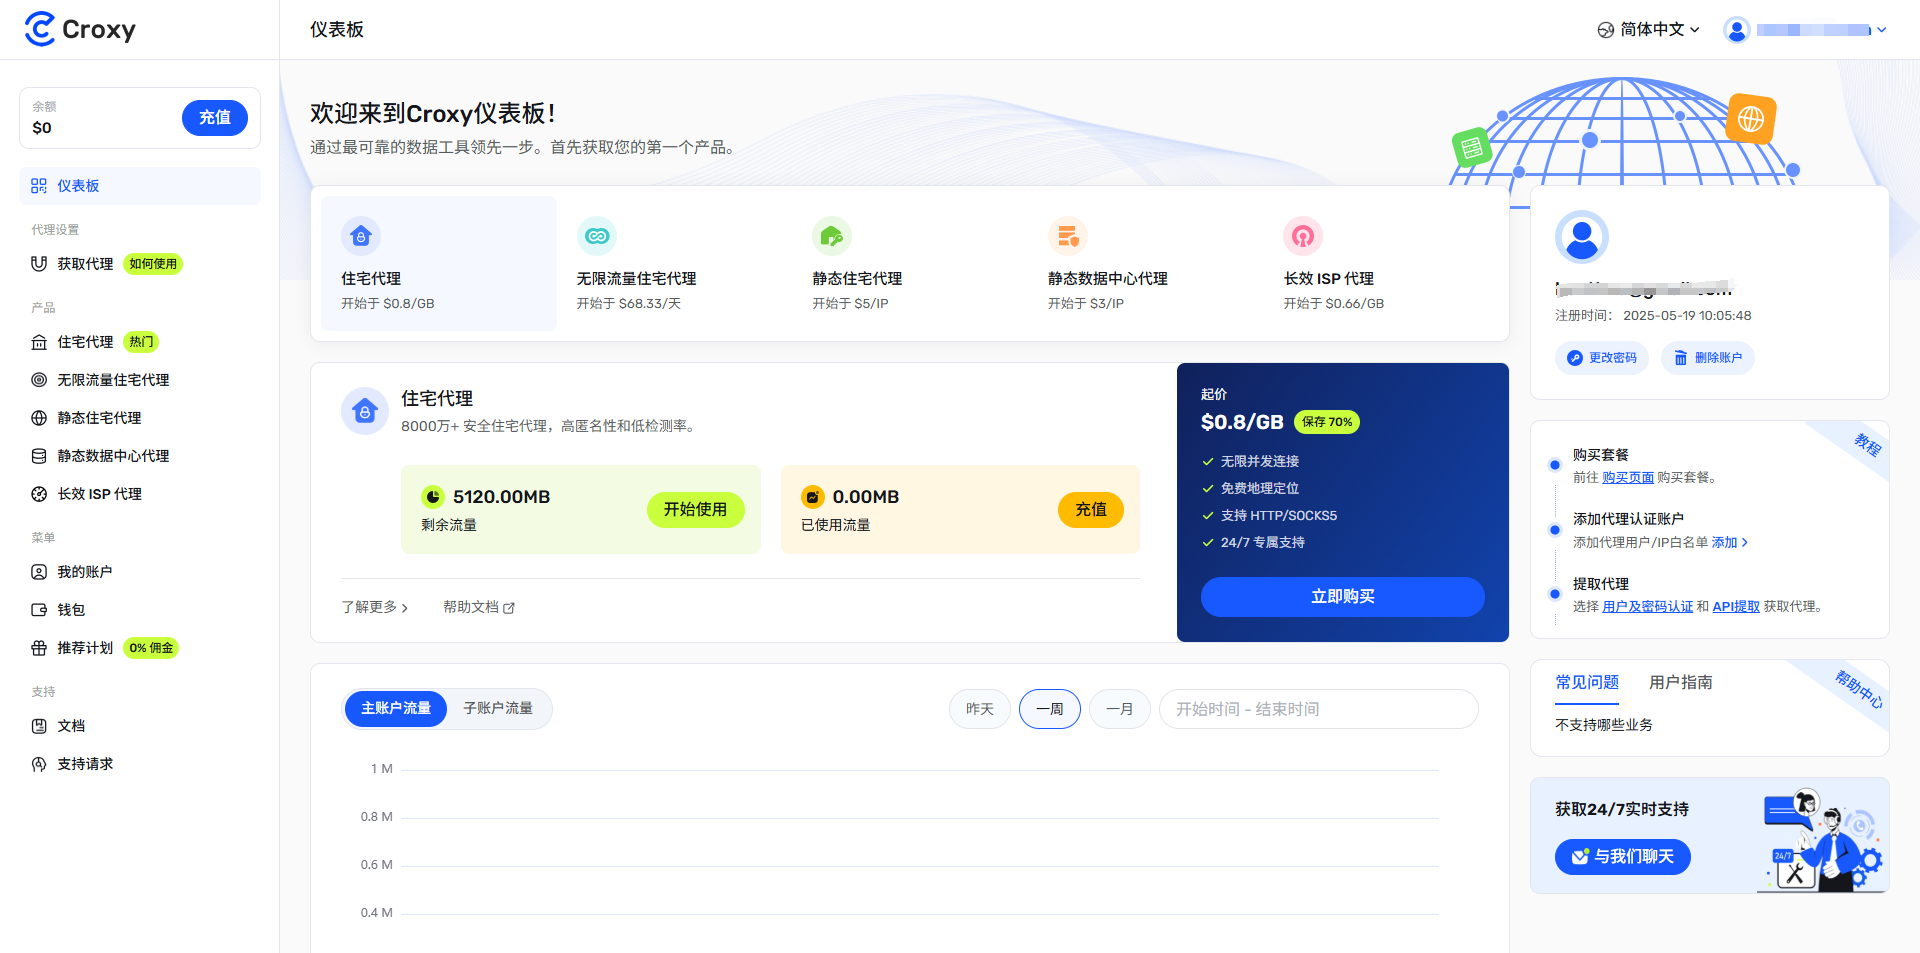Open 钱包 menu item

click(140, 610)
